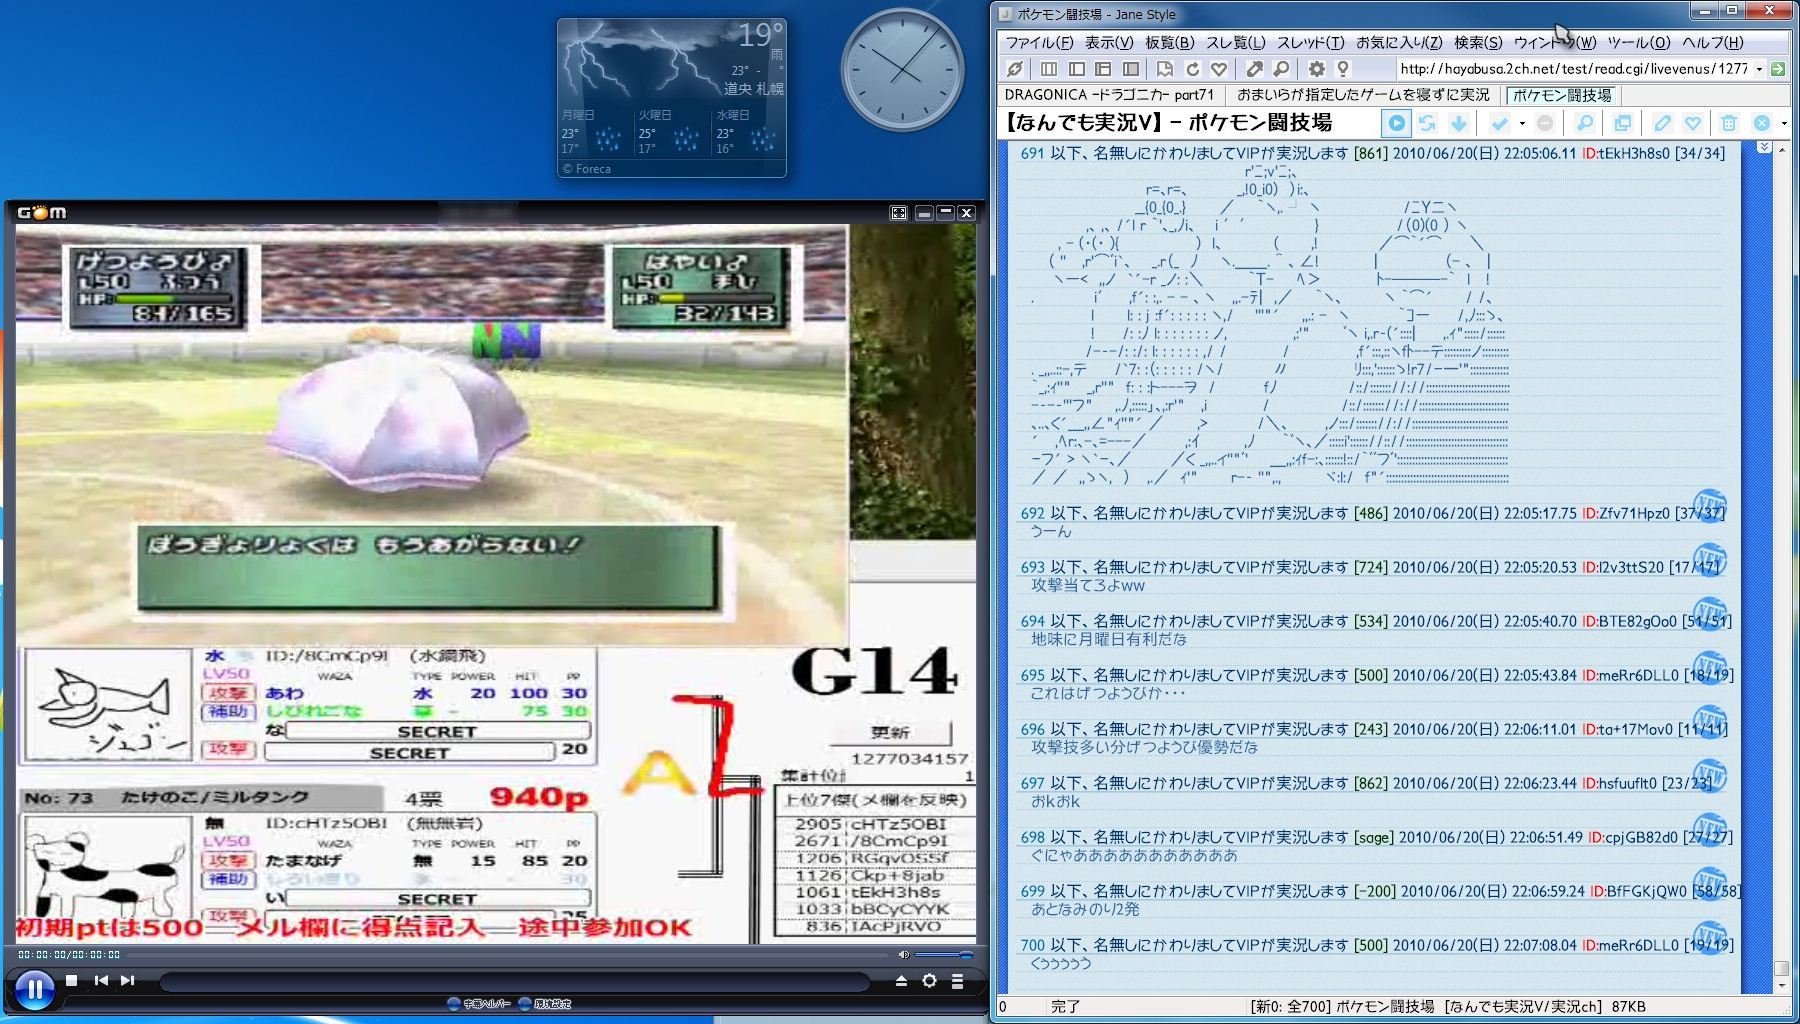This screenshot has height=1024, width=1800.
Task: Click the trash delete icon in the thread toolbar
Action: coord(1729,123)
